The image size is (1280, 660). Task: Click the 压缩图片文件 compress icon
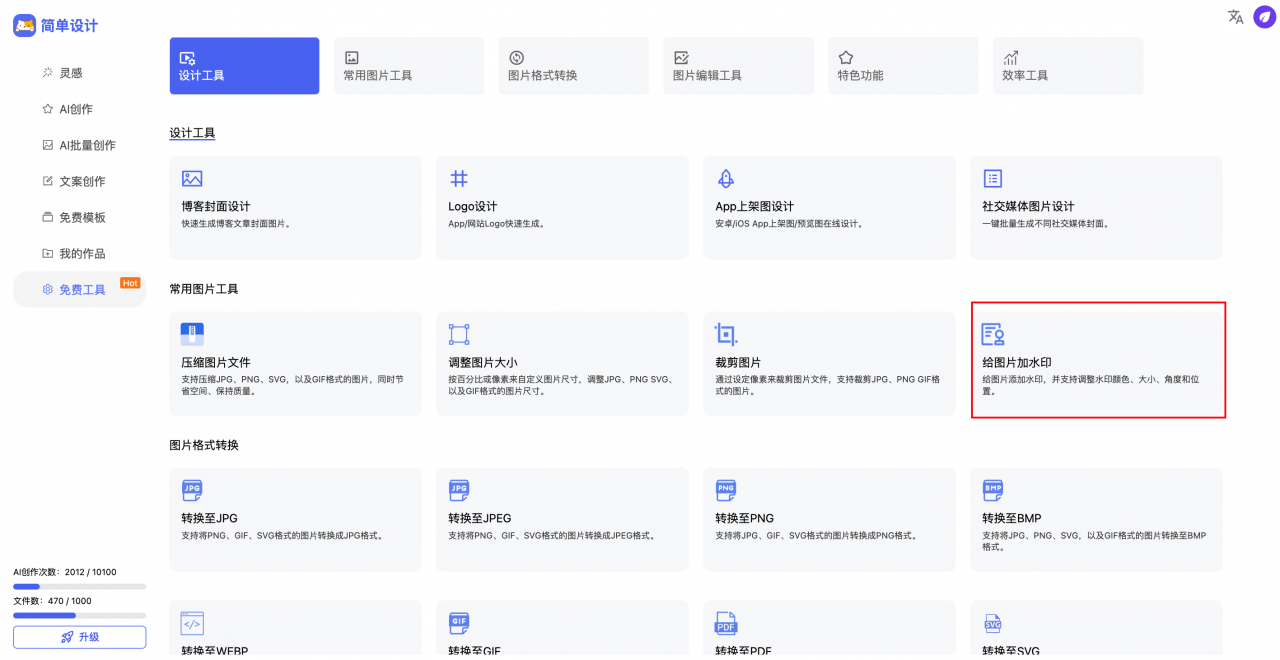tap(192, 334)
